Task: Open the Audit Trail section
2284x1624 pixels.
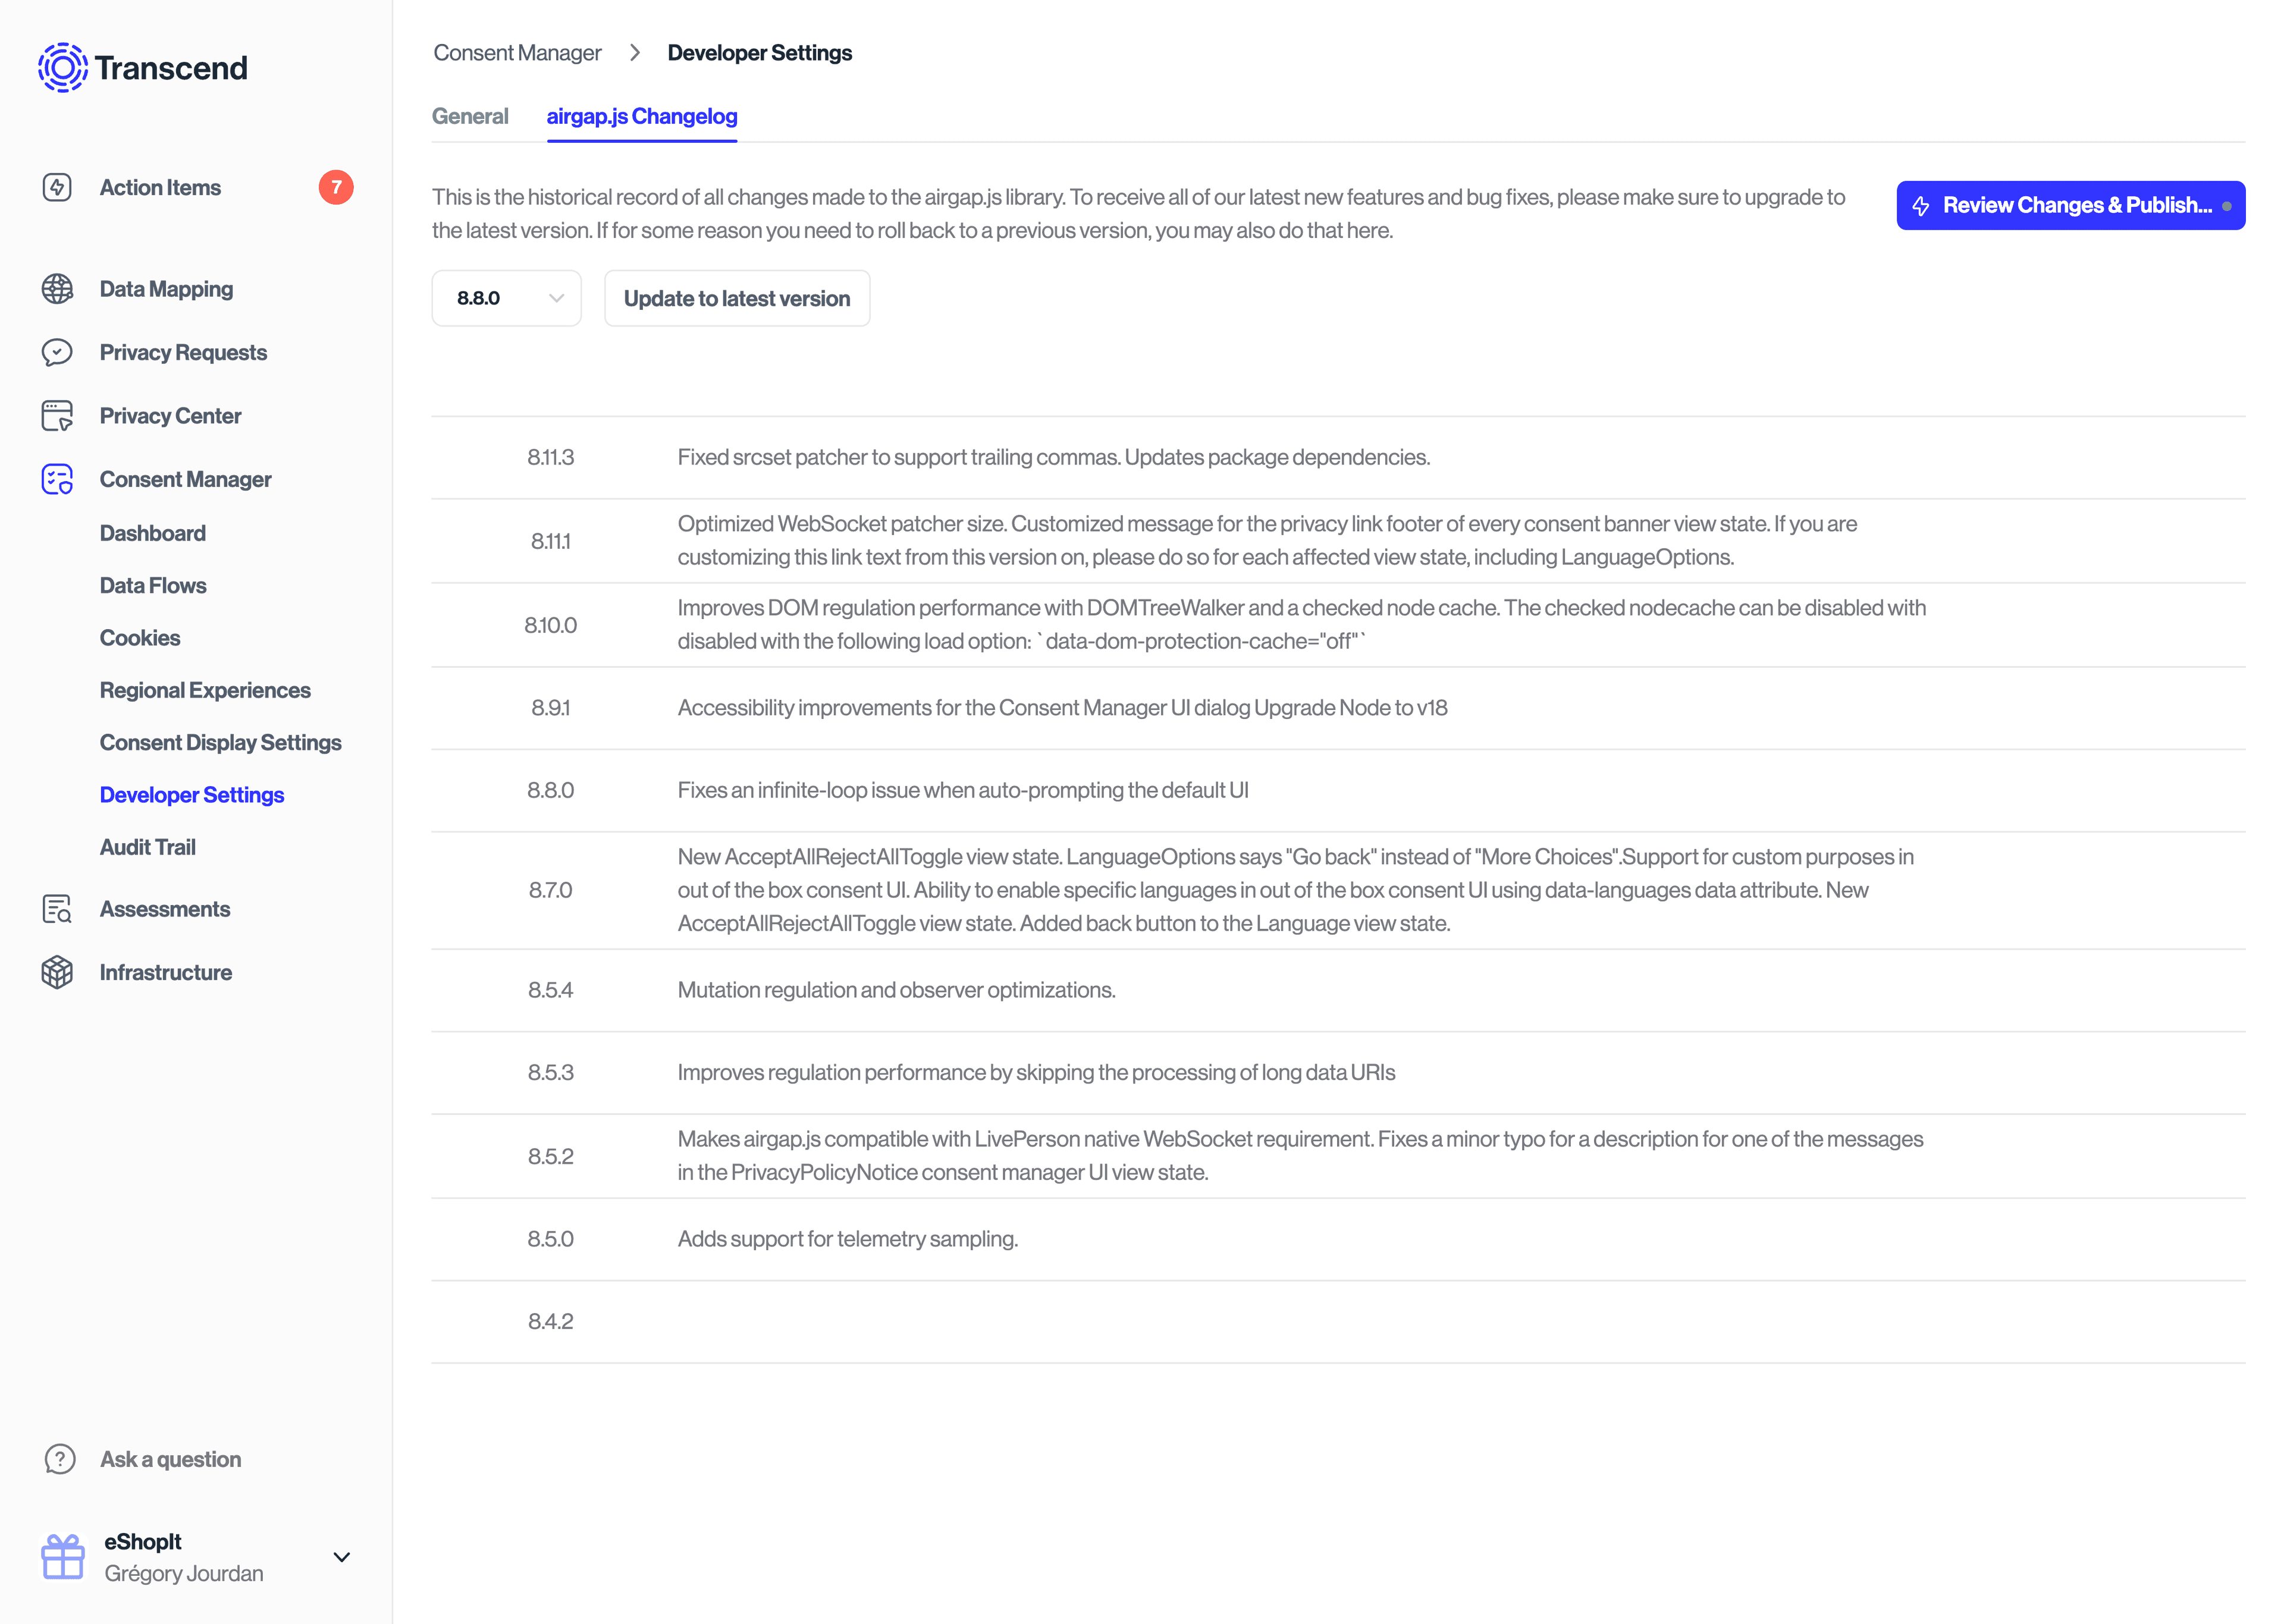Action: pyautogui.click(x=147, y=847)
